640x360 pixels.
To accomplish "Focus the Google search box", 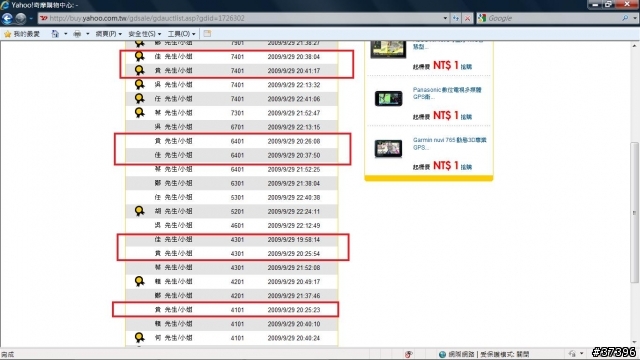I will [x=553, y=18].
